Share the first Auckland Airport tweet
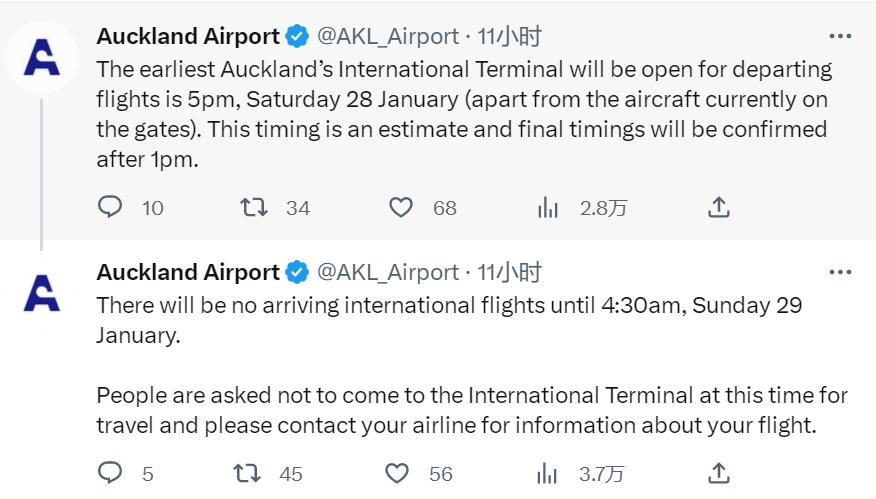The height and width of the screenshot is (499, 876). click(x=718, y=207)
